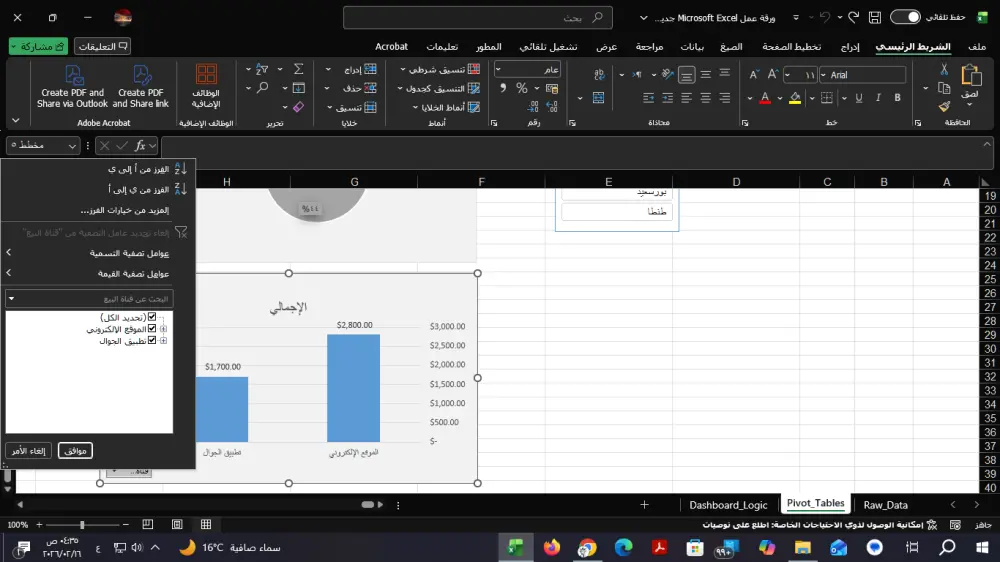The image size is (1000, 562).
Task: Uncheck the الموقع الإلكتروني filter checkbox
Action: 152,329
